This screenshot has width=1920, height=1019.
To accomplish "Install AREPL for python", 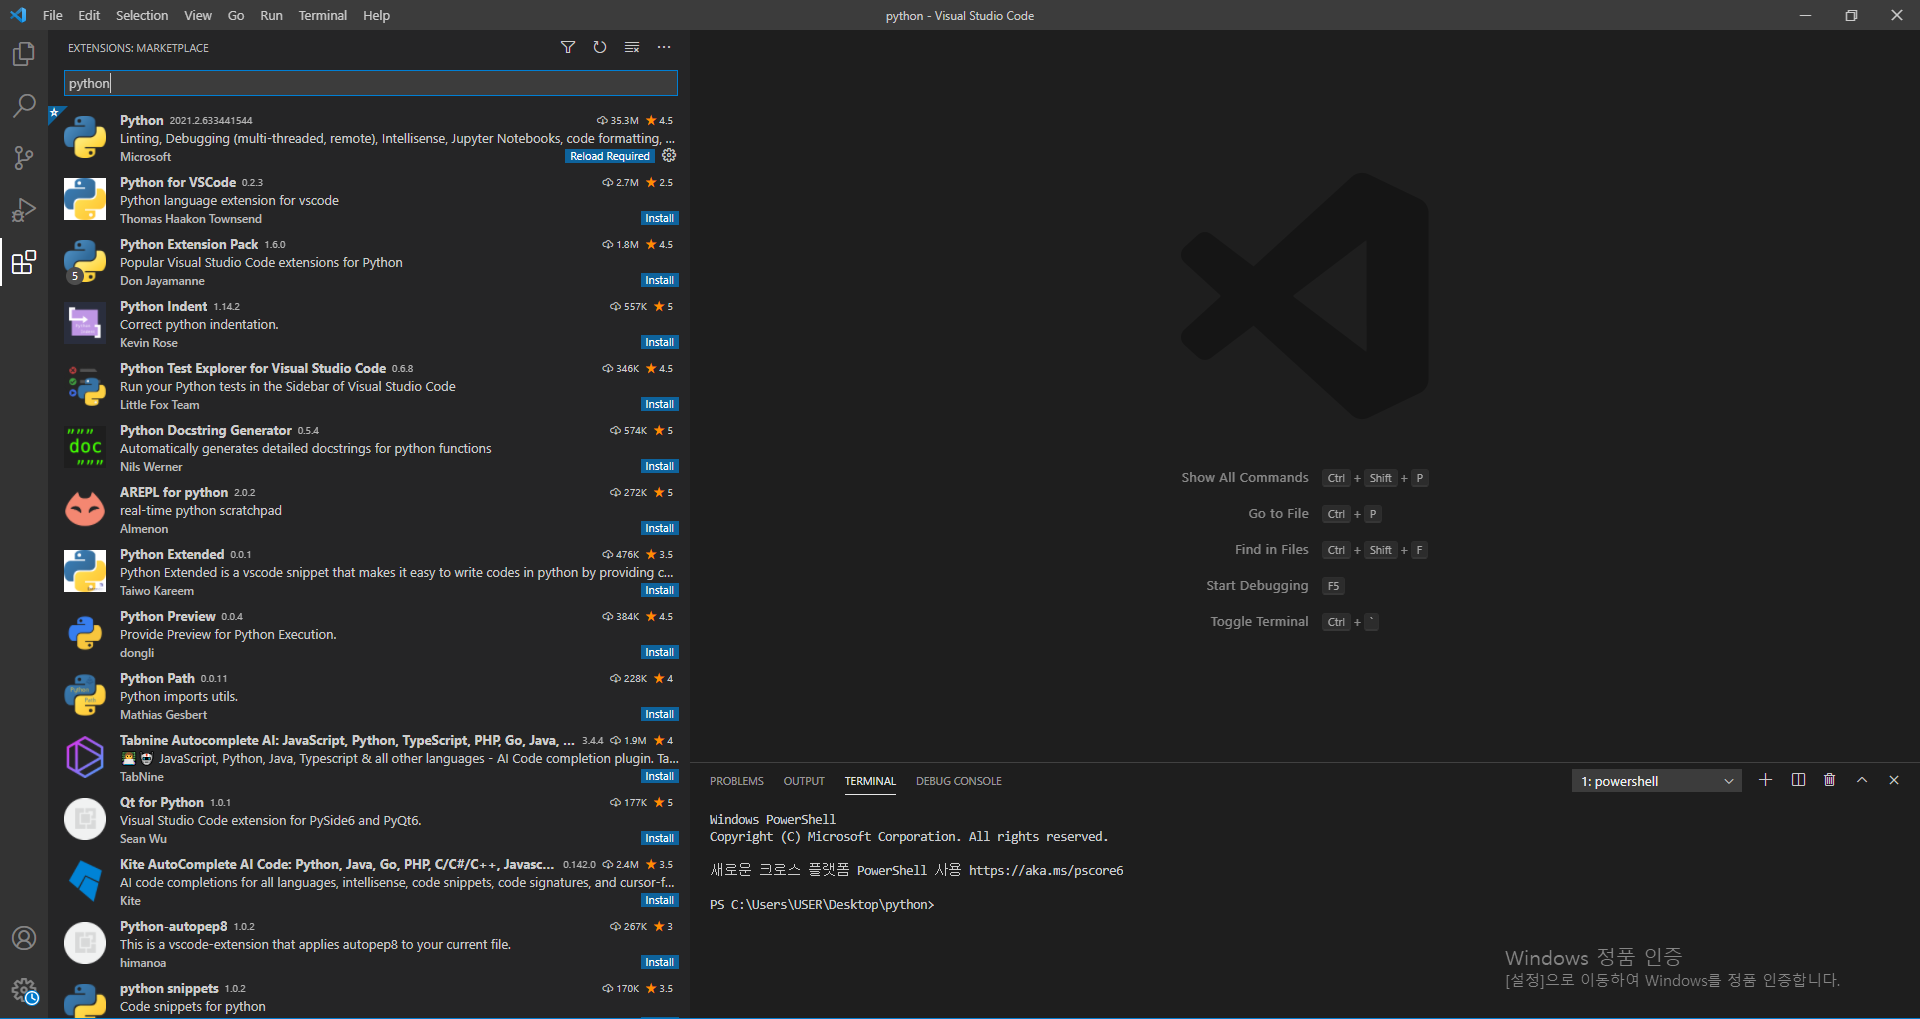I will click(659, 528).
